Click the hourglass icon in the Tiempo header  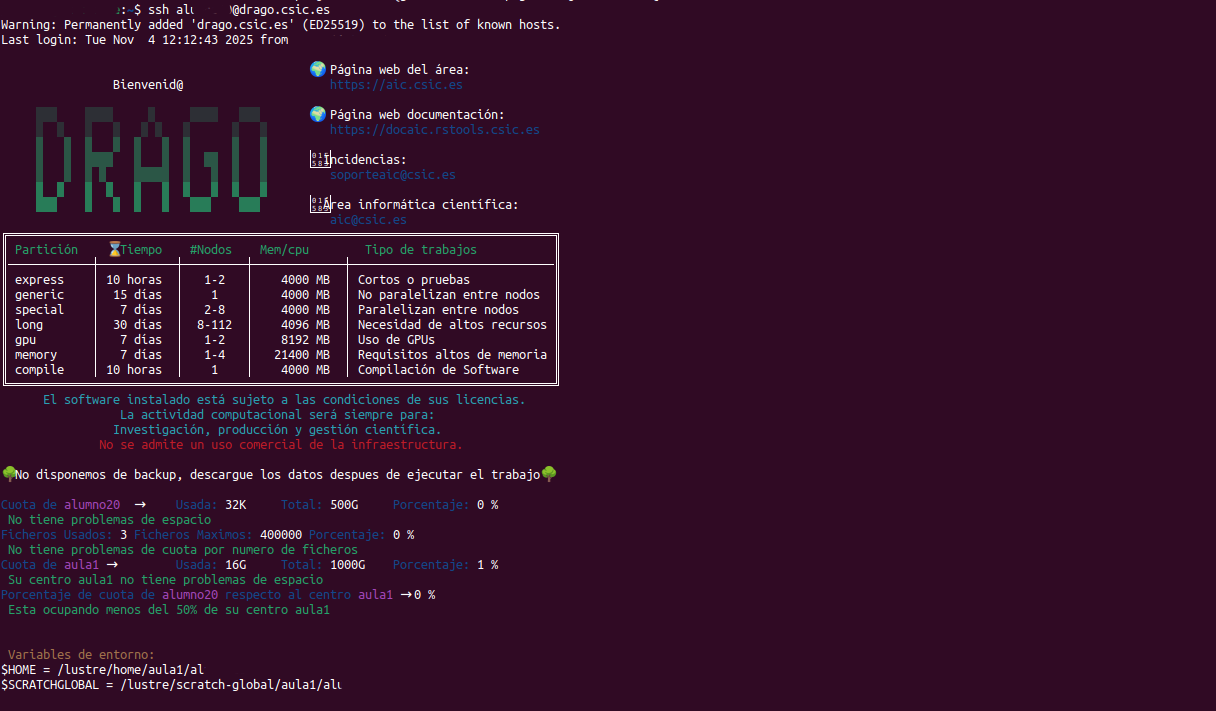pyautogui.click(x=115, y=249)
